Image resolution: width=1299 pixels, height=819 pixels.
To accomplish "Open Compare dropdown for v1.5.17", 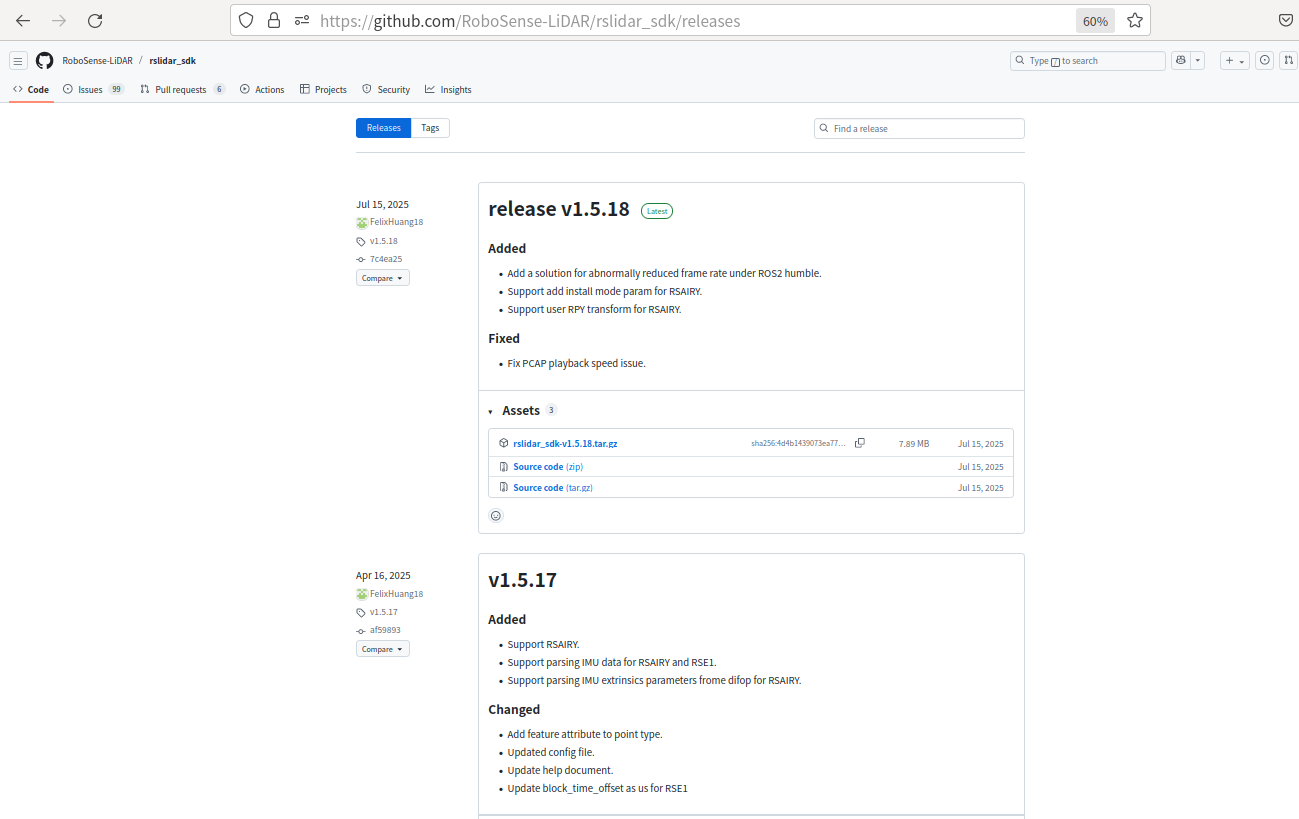I will click(x=383, y=649).
